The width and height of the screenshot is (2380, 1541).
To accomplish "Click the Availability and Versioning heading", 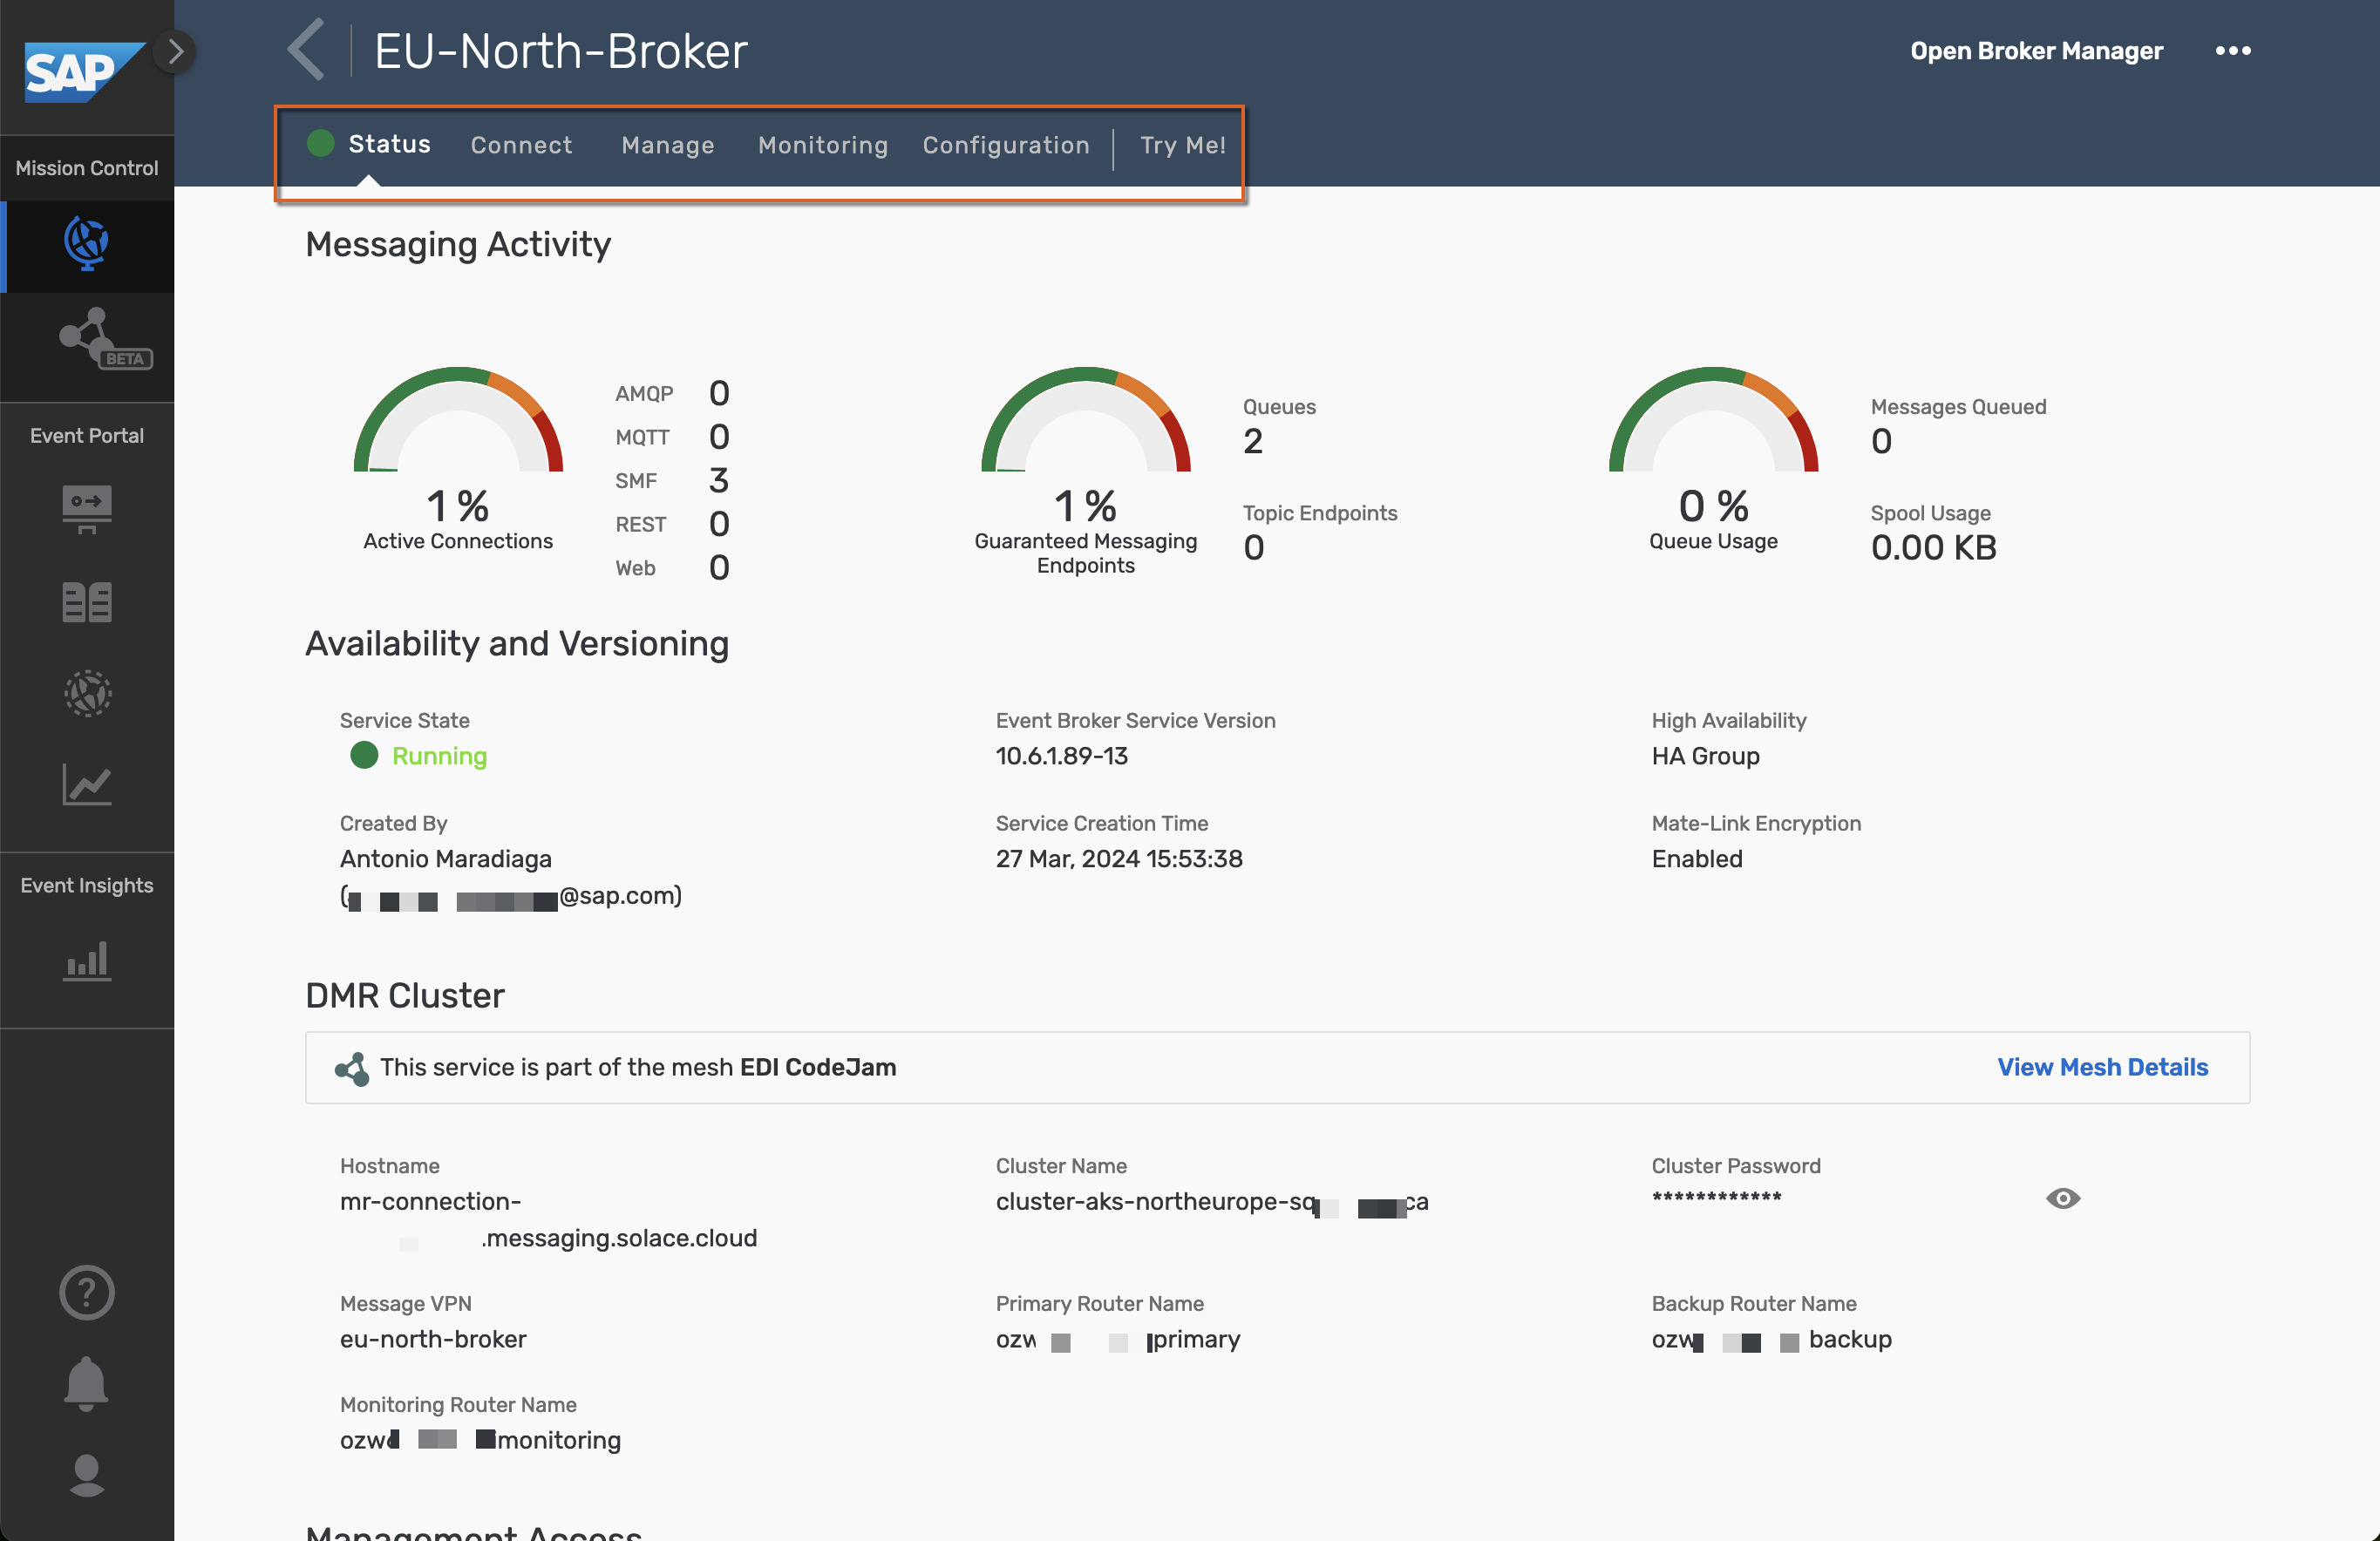I will pyautogui.click(x=517, y=644).
